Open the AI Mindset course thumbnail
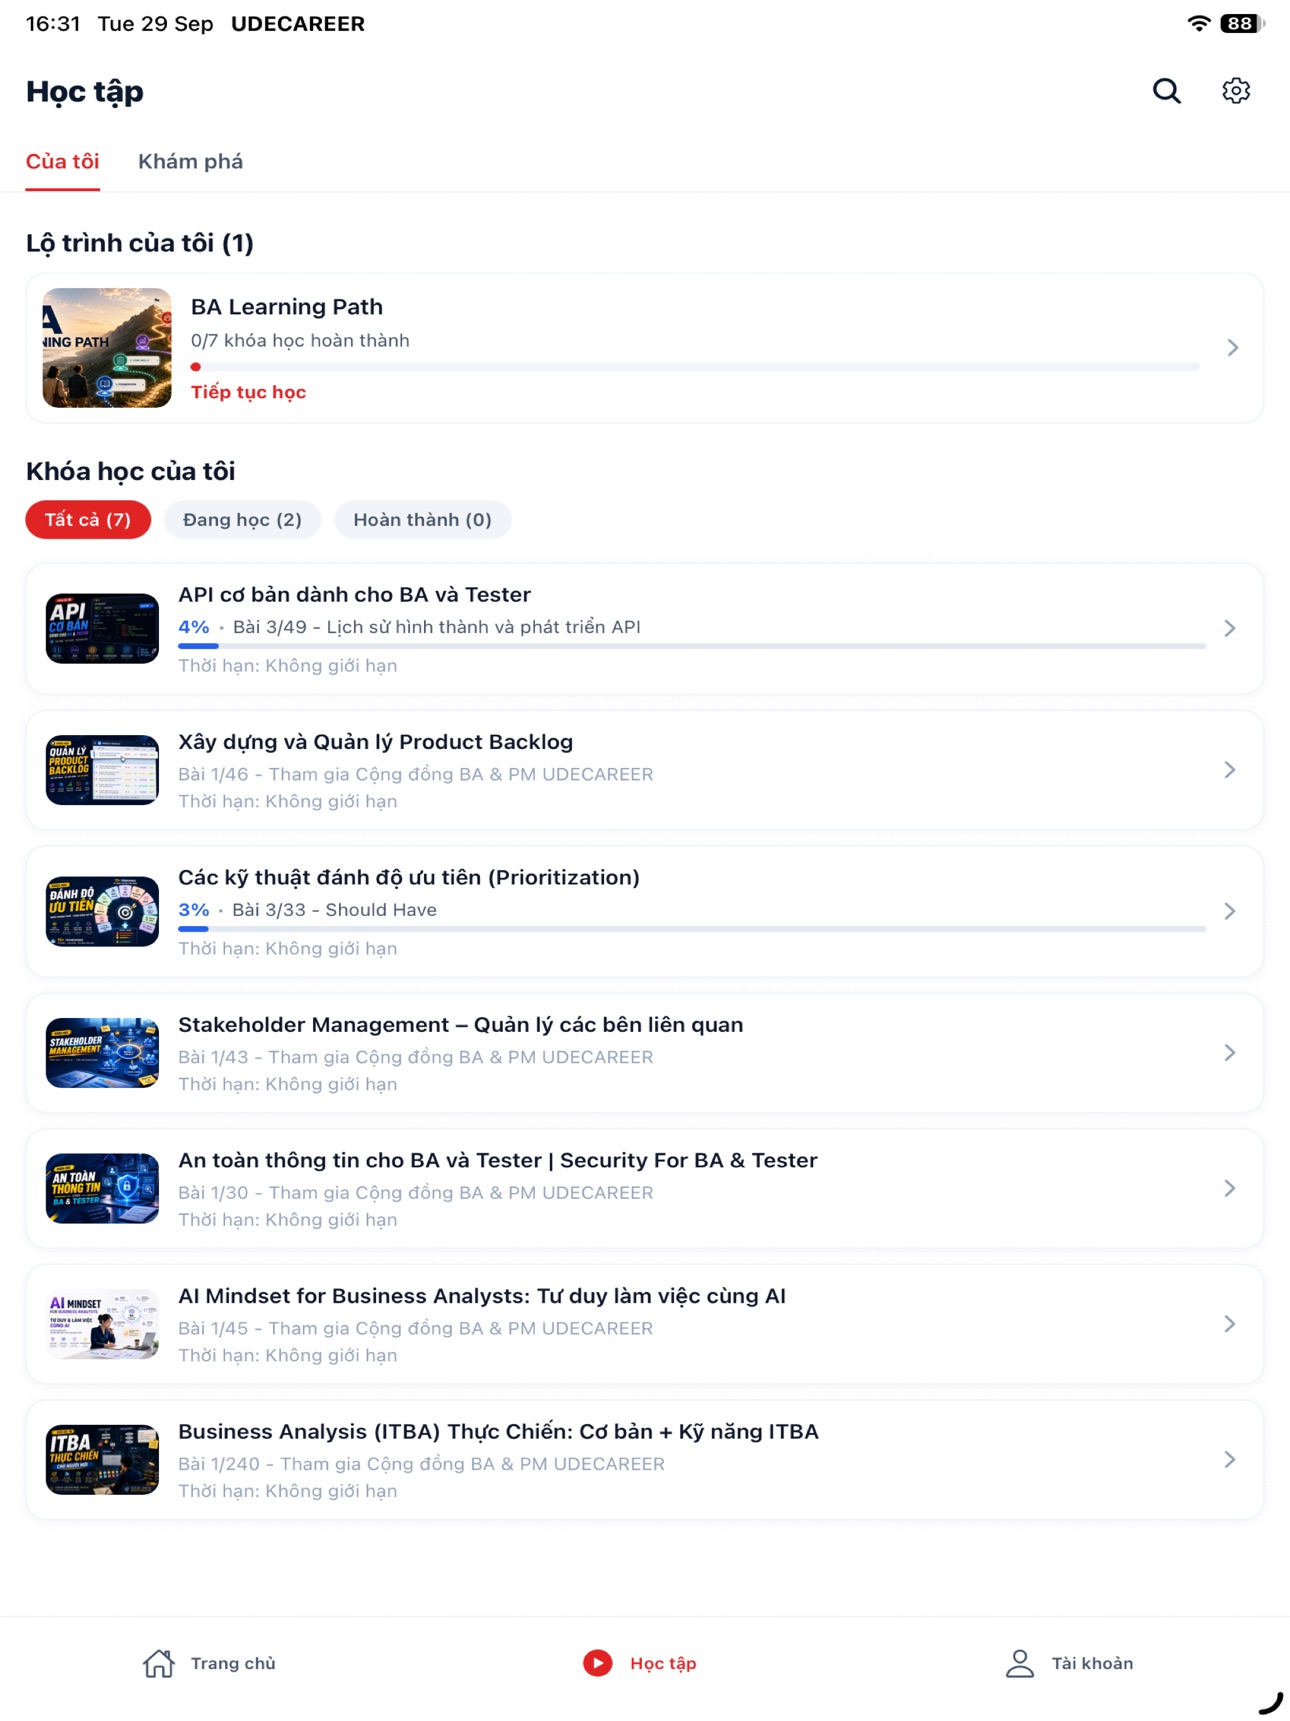 (102, 1324)
